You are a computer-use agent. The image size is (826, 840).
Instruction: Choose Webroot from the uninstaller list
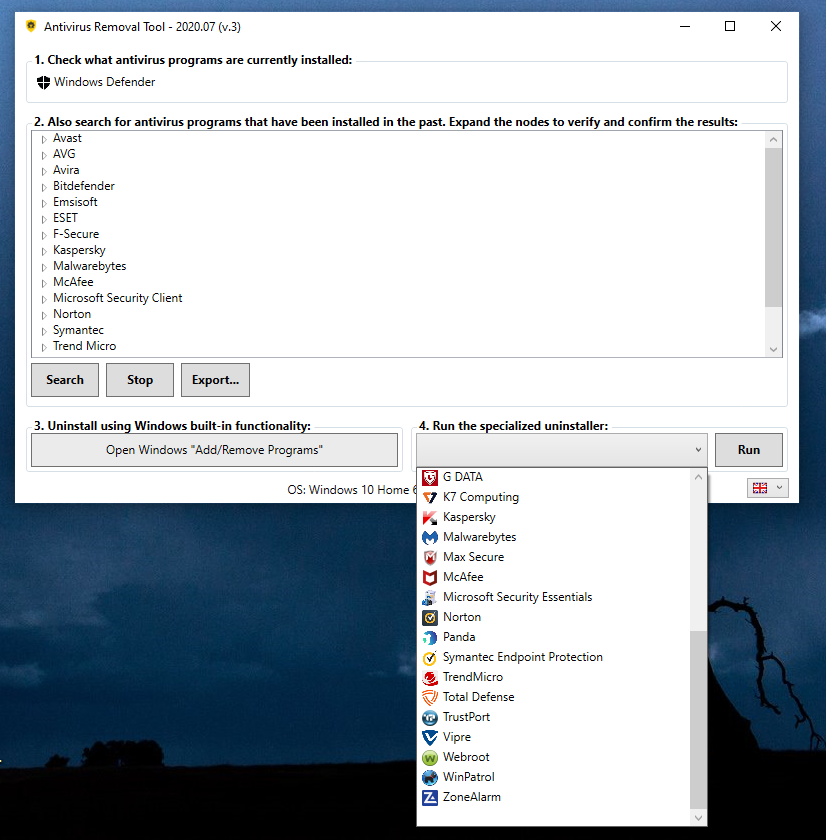555,757
